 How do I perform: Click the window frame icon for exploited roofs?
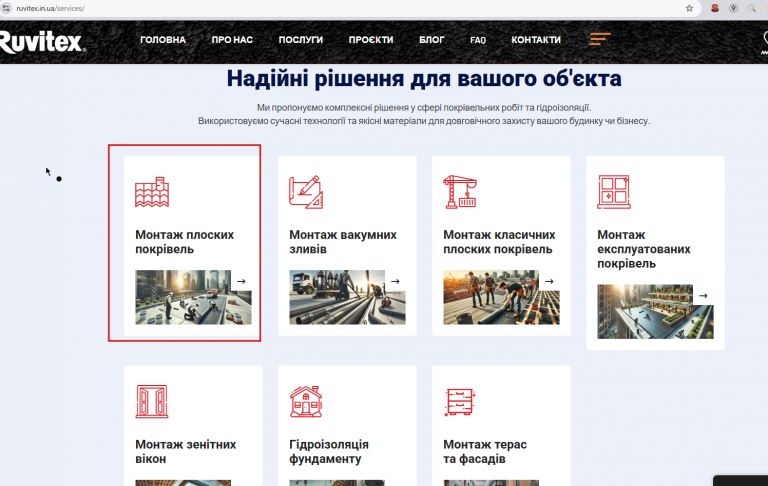[x=614, y=192]
